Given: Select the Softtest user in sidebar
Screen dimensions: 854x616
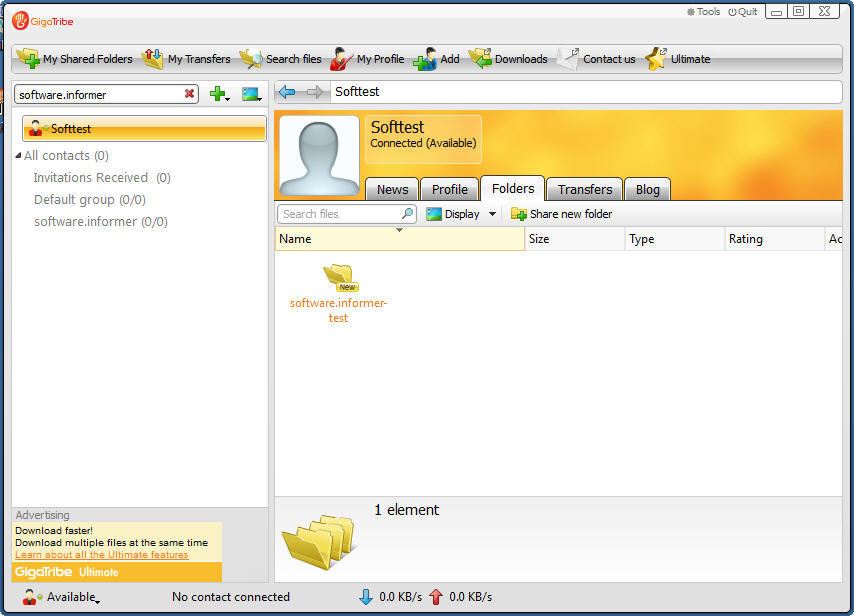Looking at the screenshot, I should click(144, 129).
